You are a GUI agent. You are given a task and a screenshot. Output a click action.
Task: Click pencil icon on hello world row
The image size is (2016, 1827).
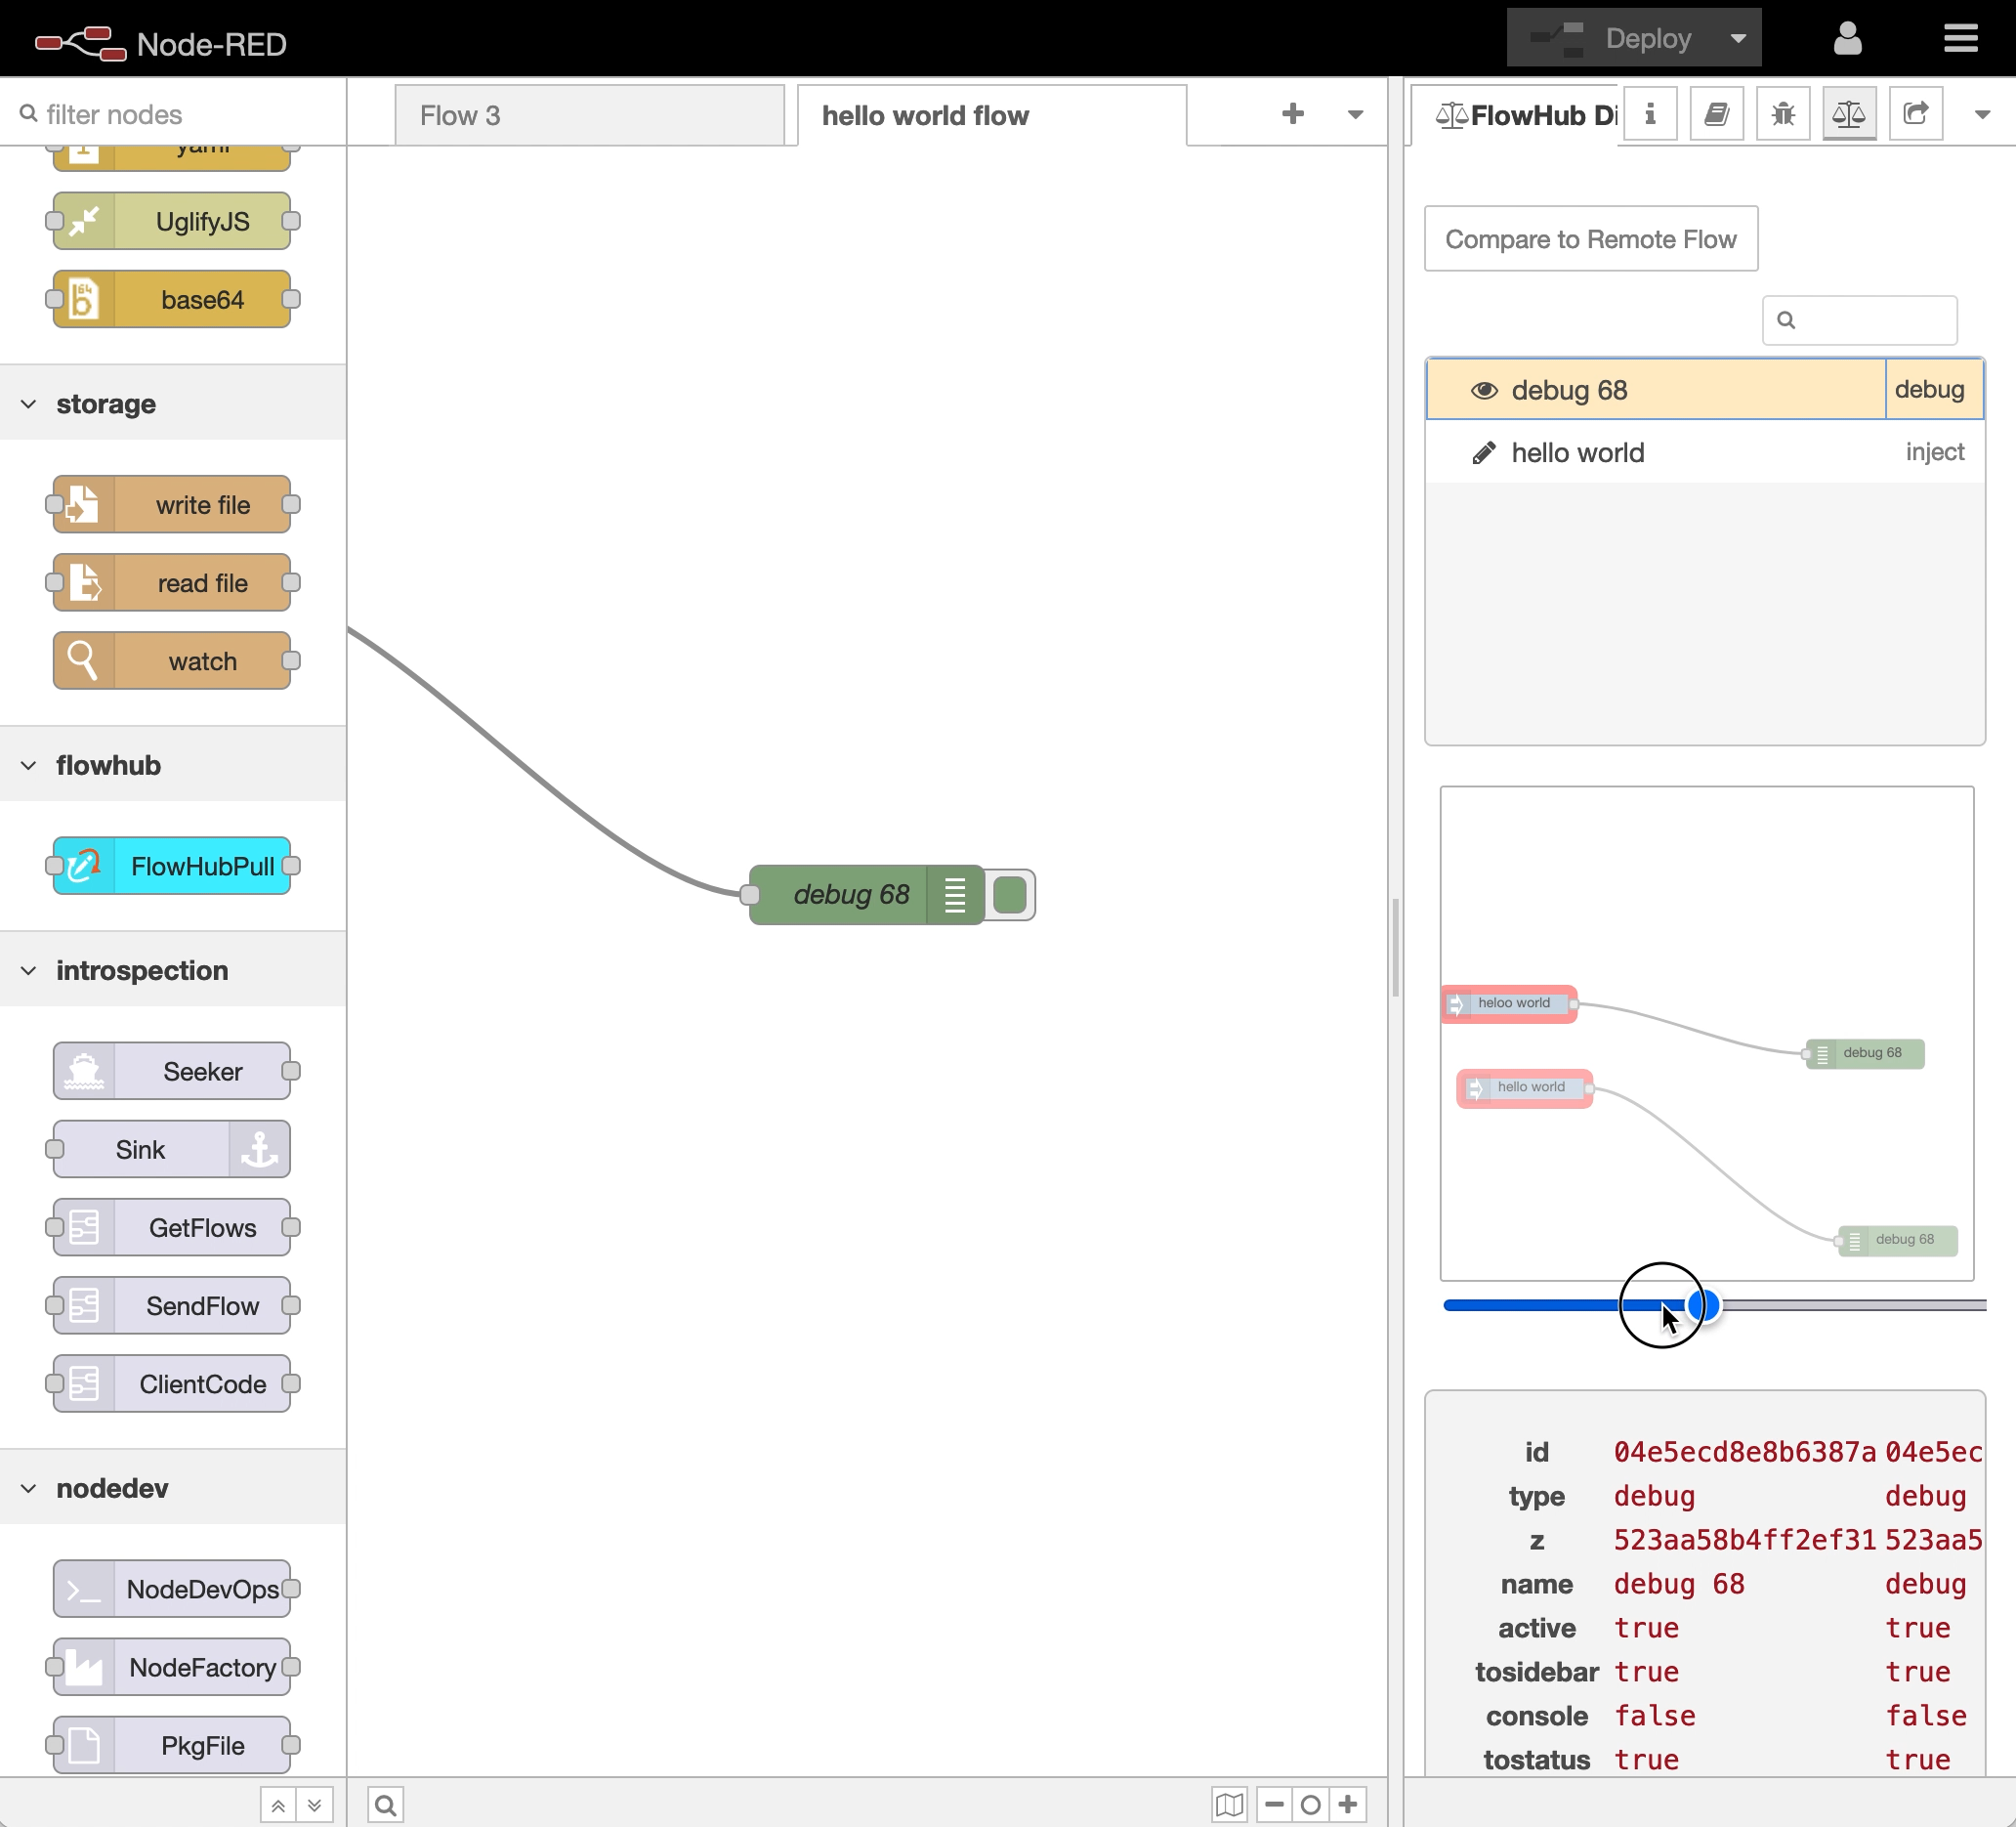[1484, 452]
